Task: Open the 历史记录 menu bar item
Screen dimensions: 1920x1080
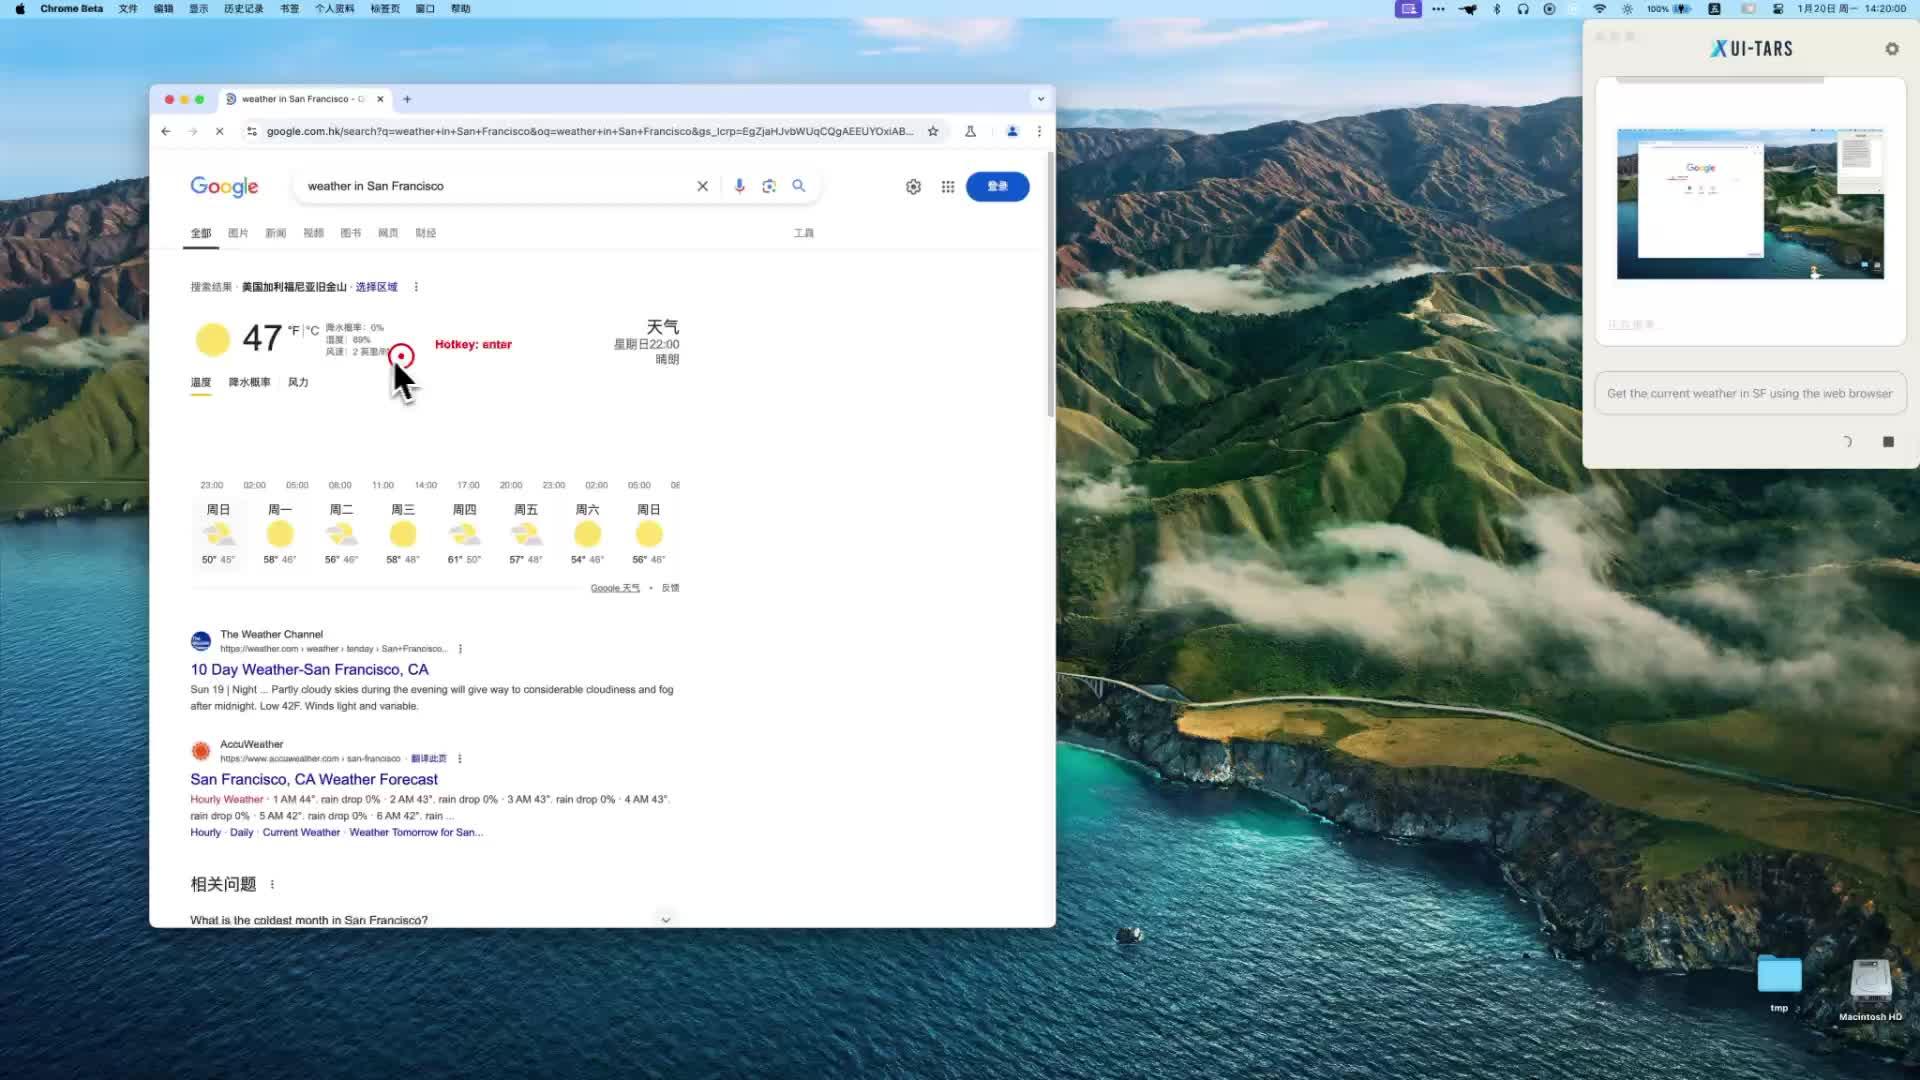Action: point(243,8)
